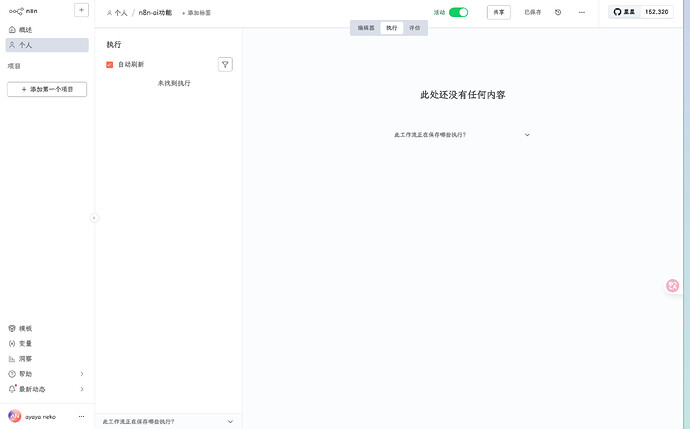The height and width of the screenshot is (429, 690).
Task: Open 变量 variables page
Action: point(47,343)
